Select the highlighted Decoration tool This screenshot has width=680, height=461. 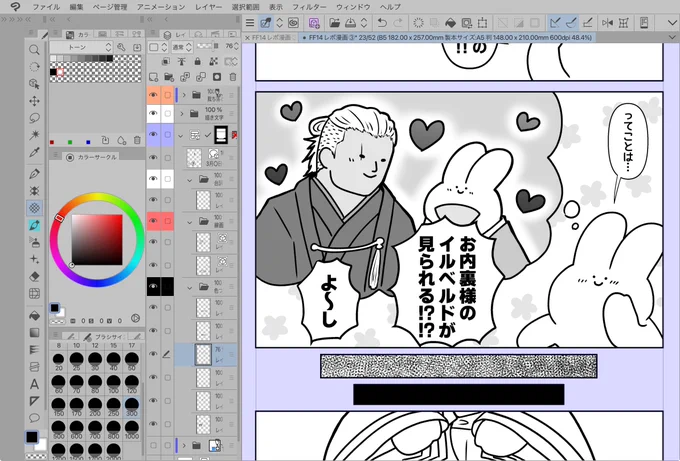click(34, 208)
